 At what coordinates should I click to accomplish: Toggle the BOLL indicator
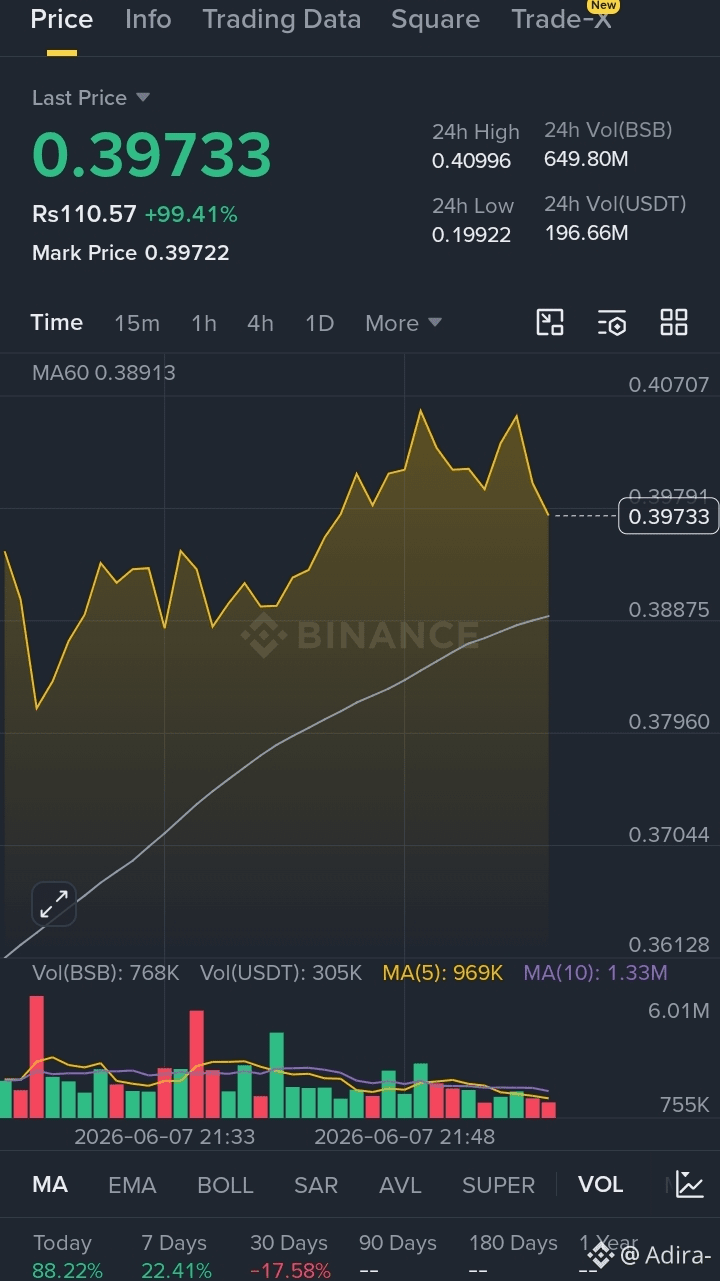click(x=225, y=1185)
